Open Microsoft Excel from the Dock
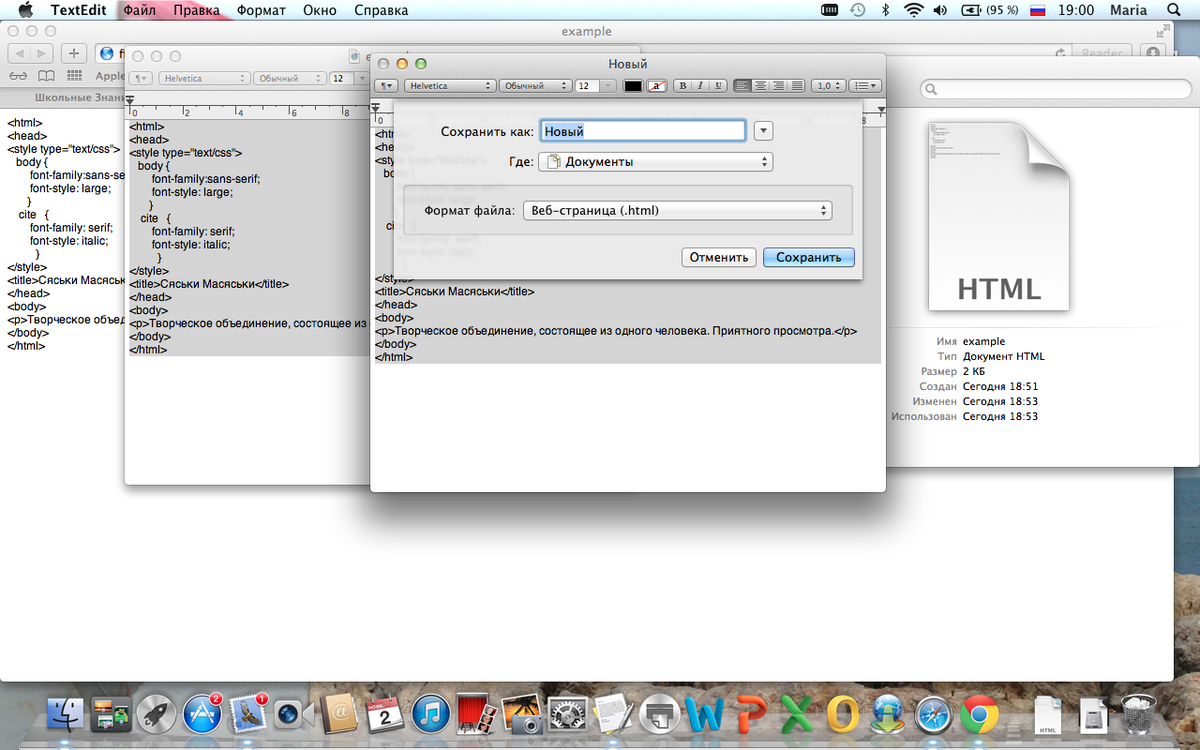Screen dimensions: 1200x750 797,714
